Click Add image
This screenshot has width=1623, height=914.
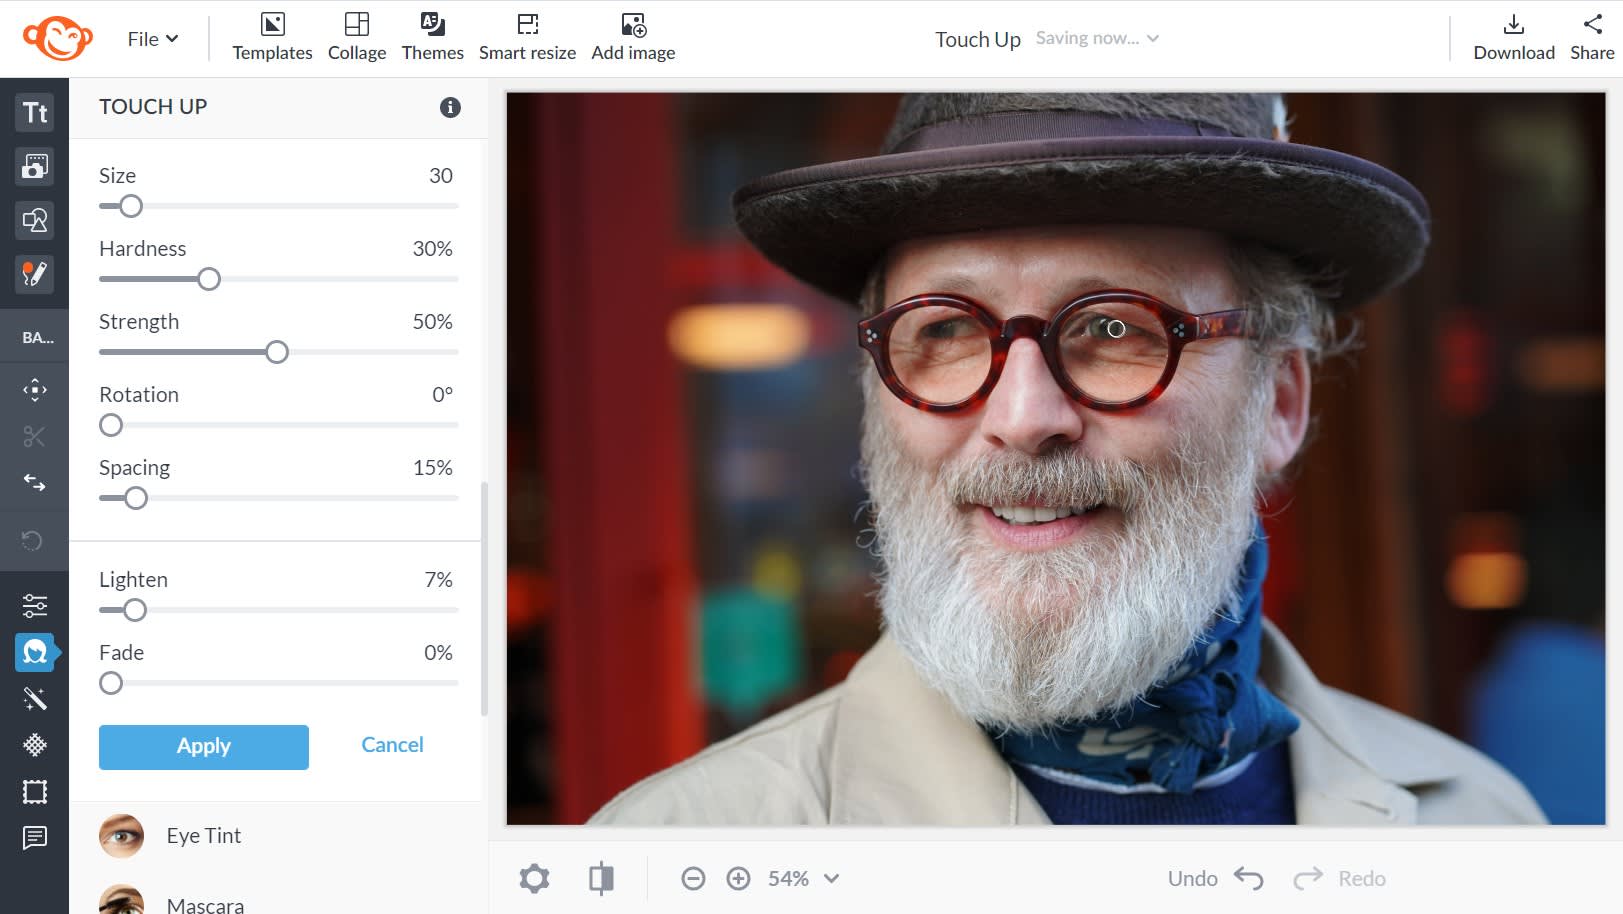pyautogui.click(x=633, y=38)
